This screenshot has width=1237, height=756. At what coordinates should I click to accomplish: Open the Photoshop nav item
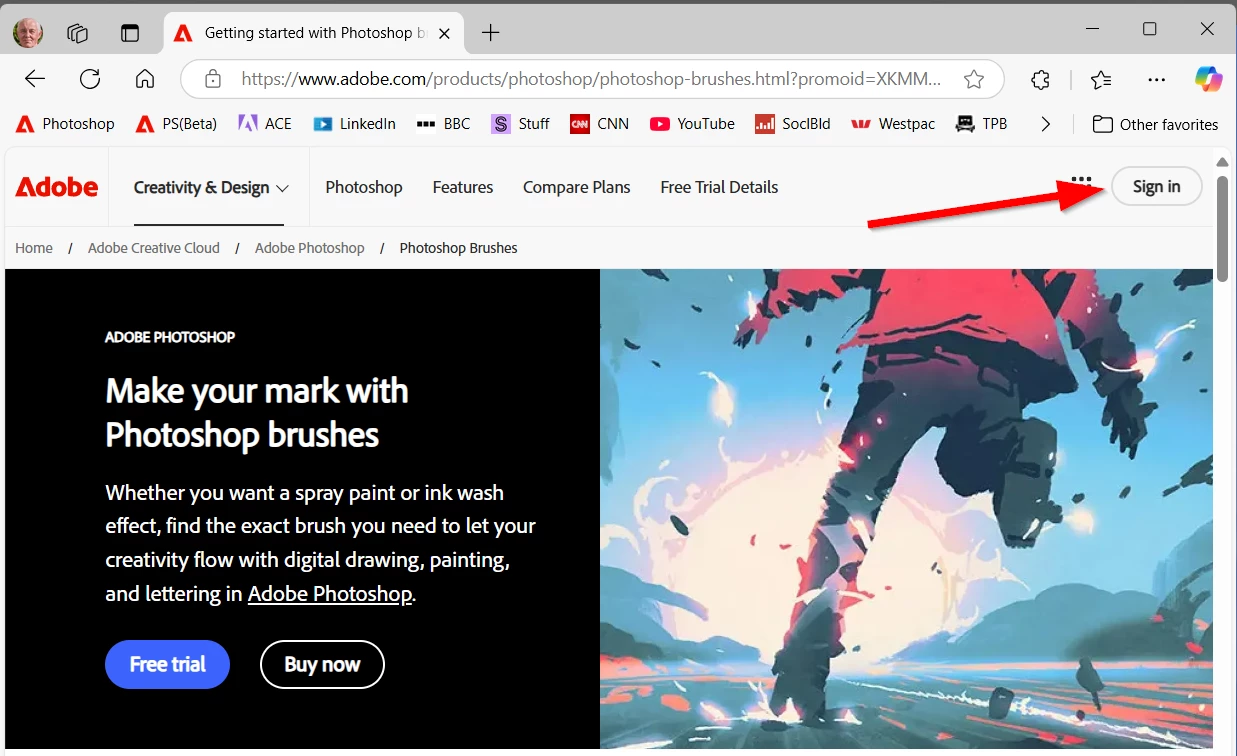[364, 187]
